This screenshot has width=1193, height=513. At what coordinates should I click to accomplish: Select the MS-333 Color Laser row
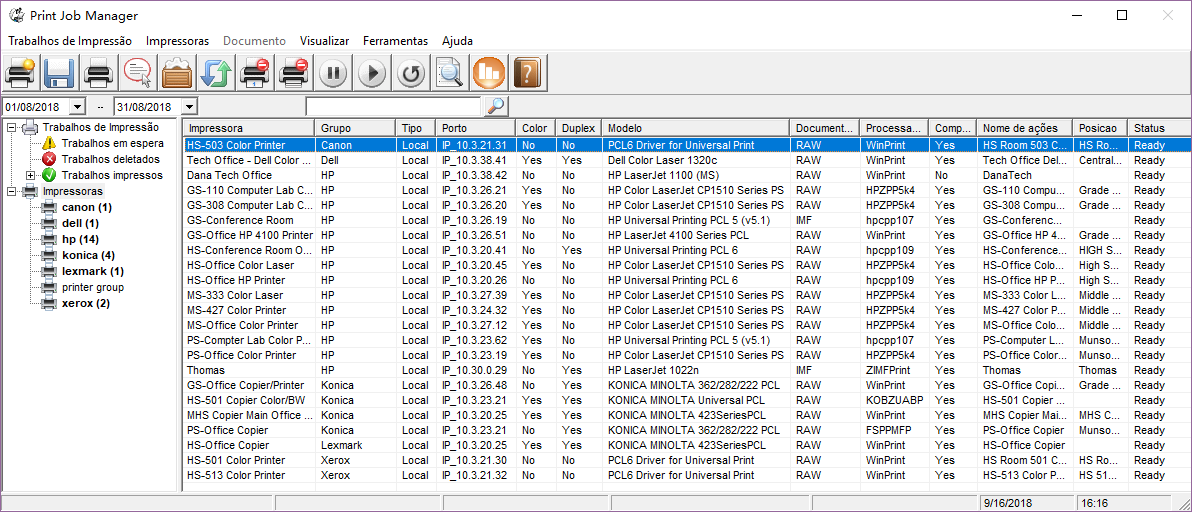coord(687,295)
